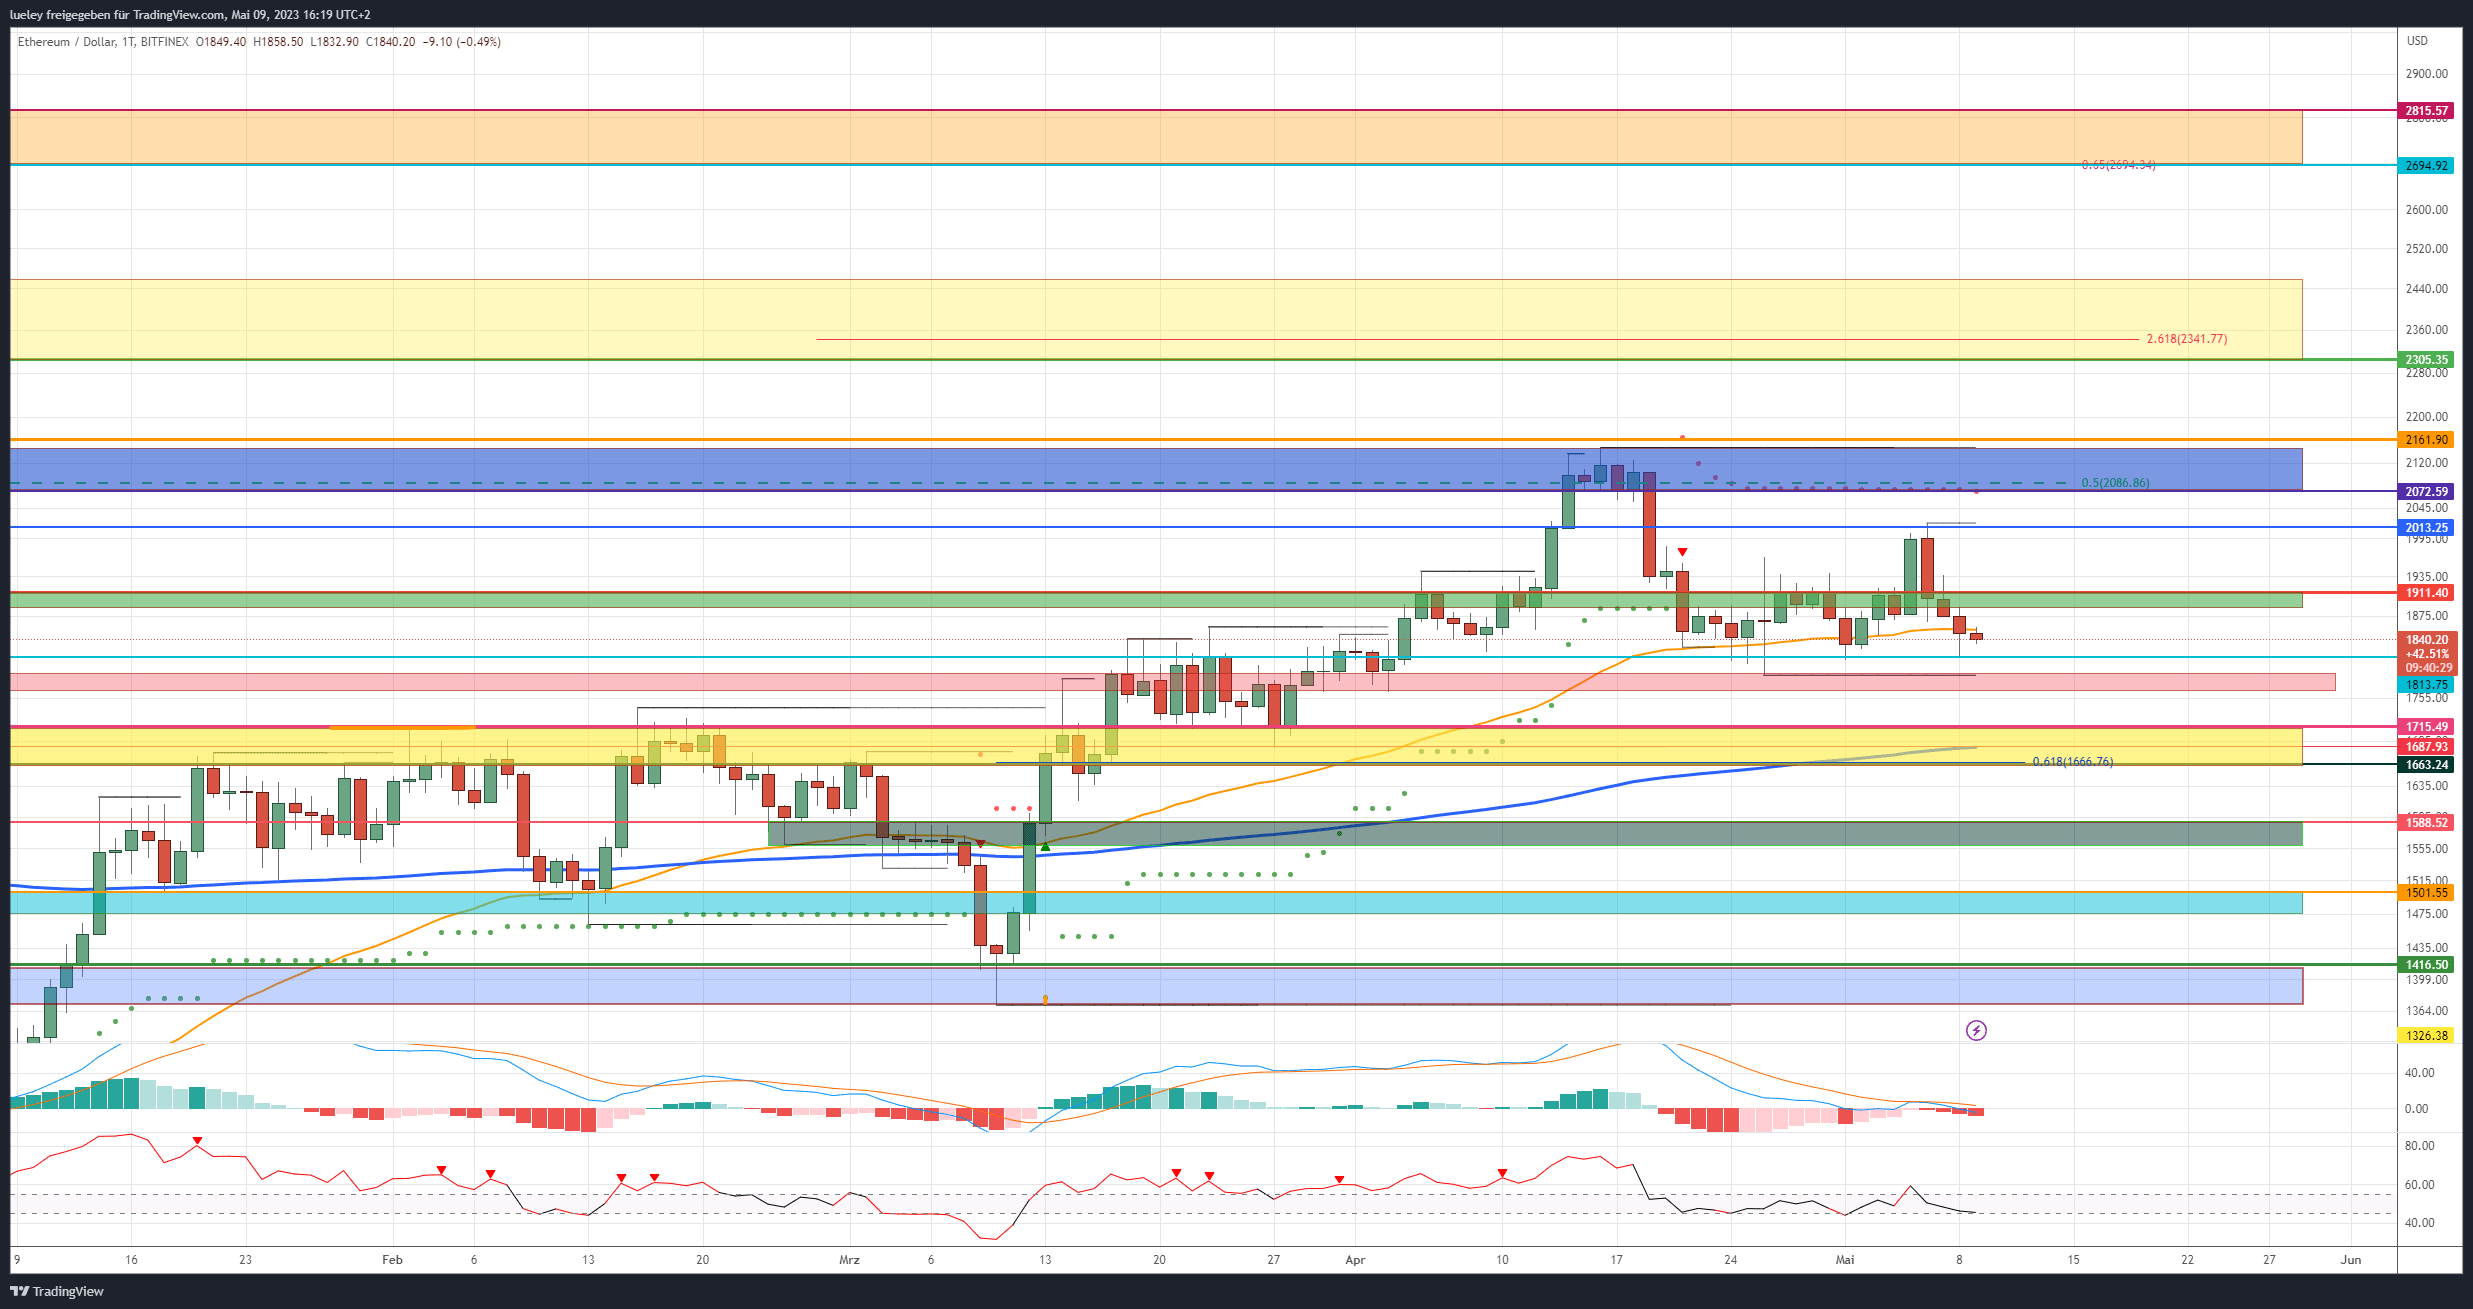
Task: Click the 0.65(2694.34) Fibonacci label
Action: (x=2118, y=165)
